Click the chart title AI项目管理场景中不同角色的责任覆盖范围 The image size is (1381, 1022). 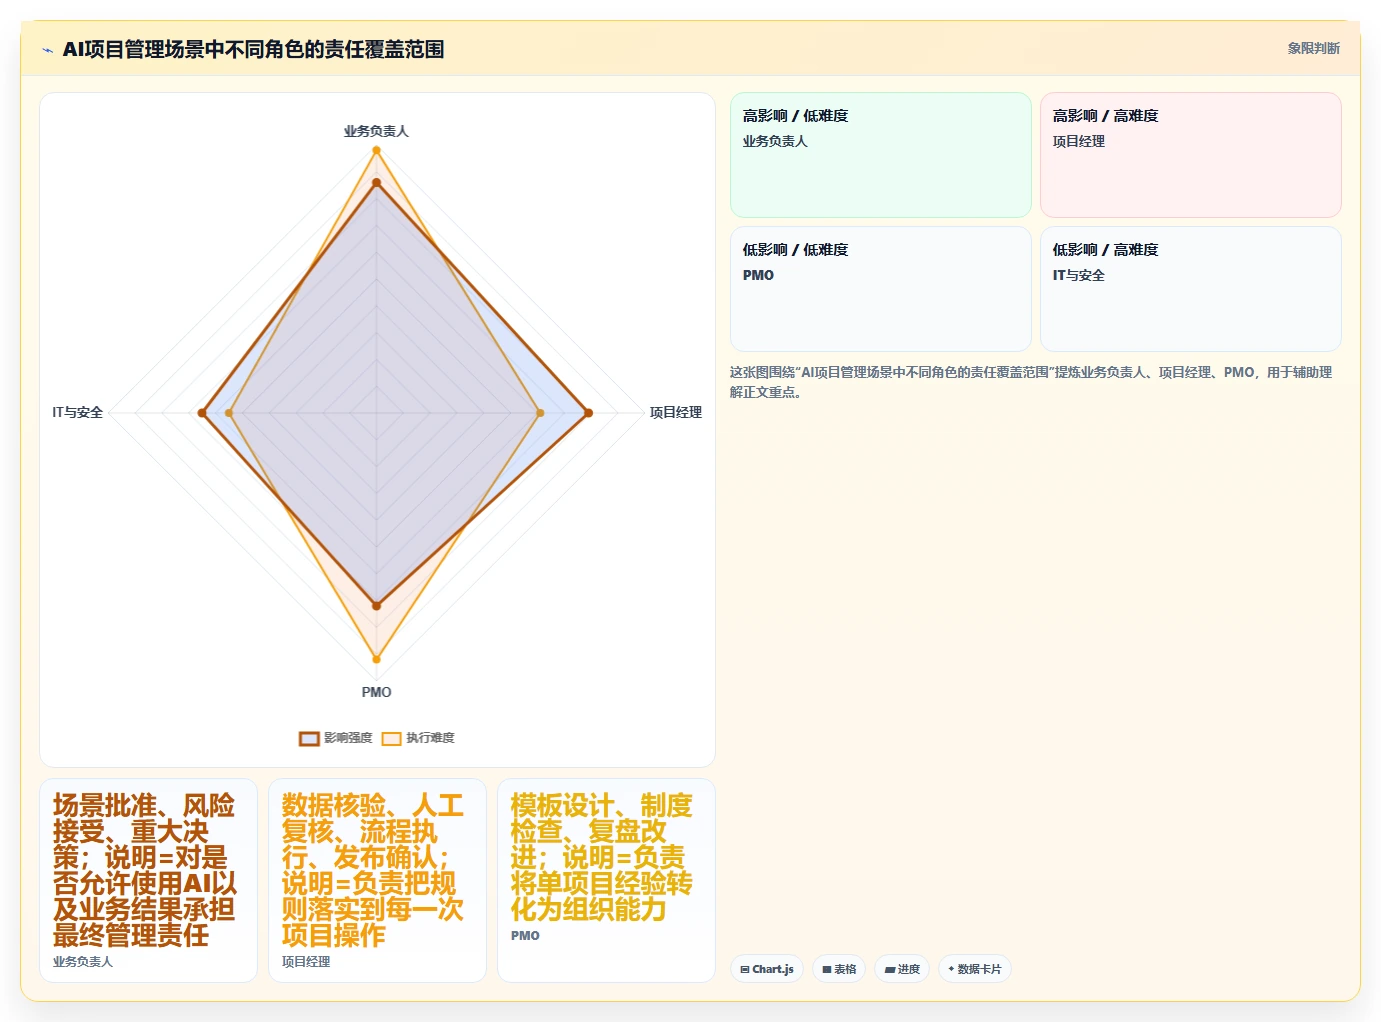pos(253,49)
